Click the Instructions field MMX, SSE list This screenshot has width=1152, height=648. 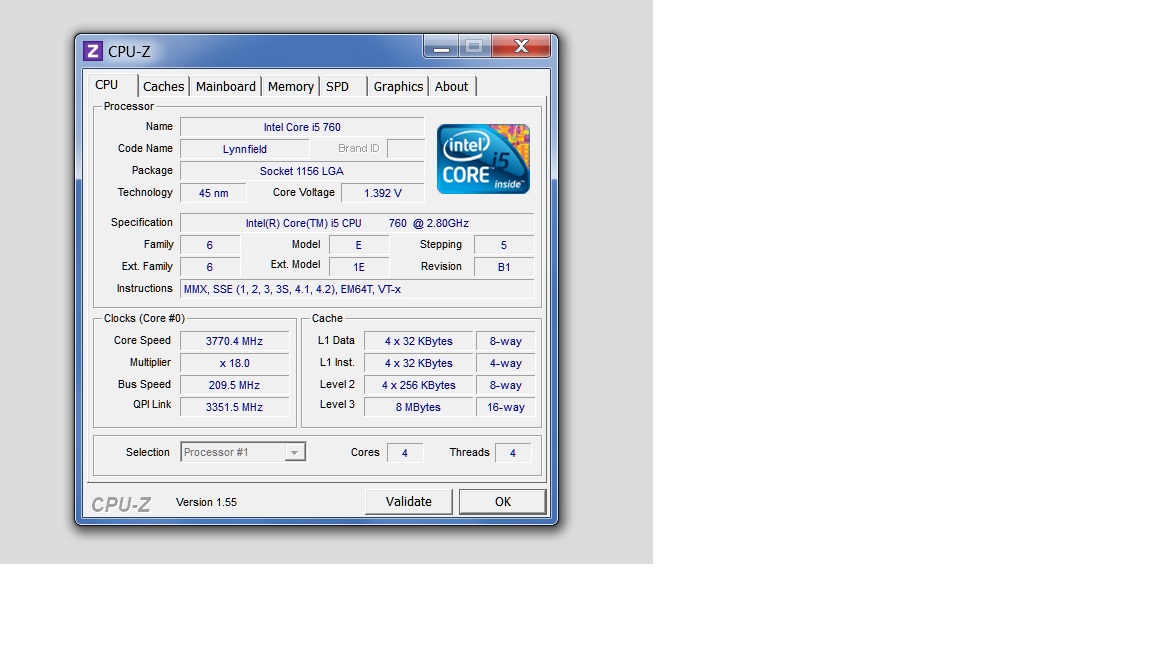[357, 289]
